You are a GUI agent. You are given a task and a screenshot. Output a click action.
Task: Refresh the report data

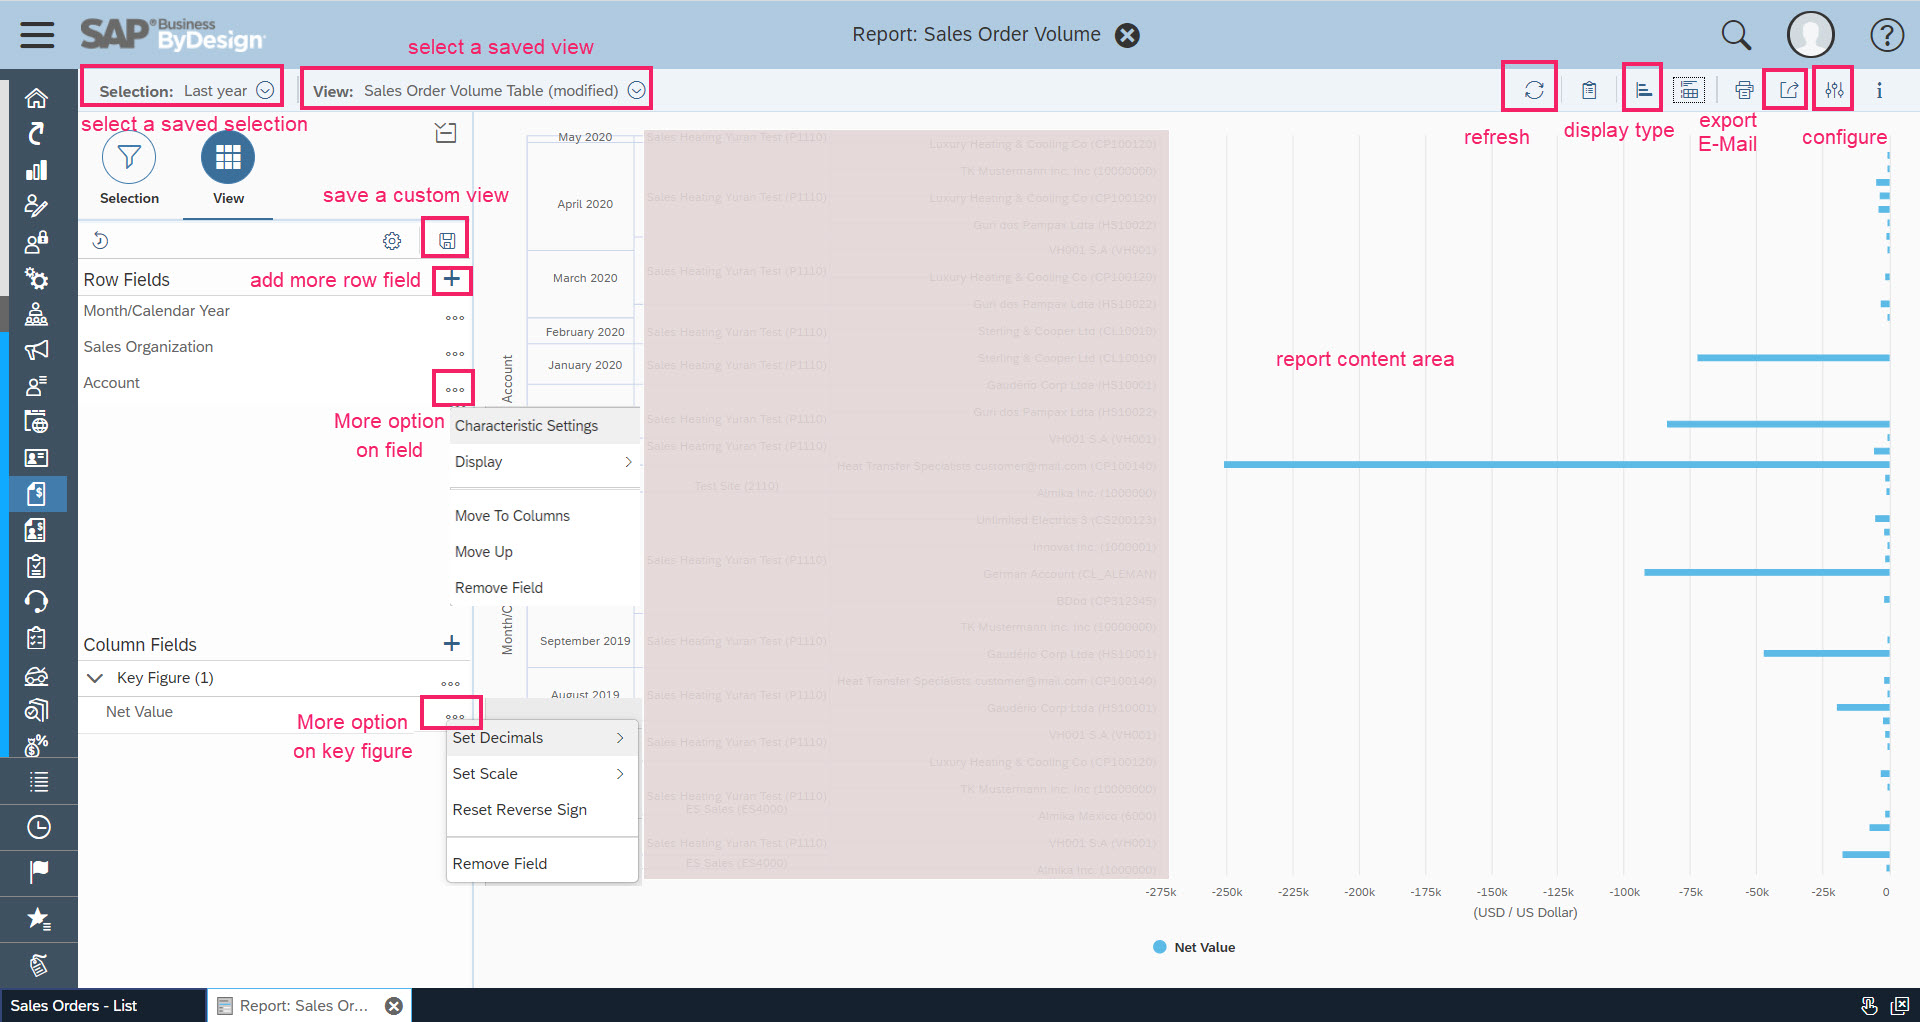click(x=1534, y=90)
